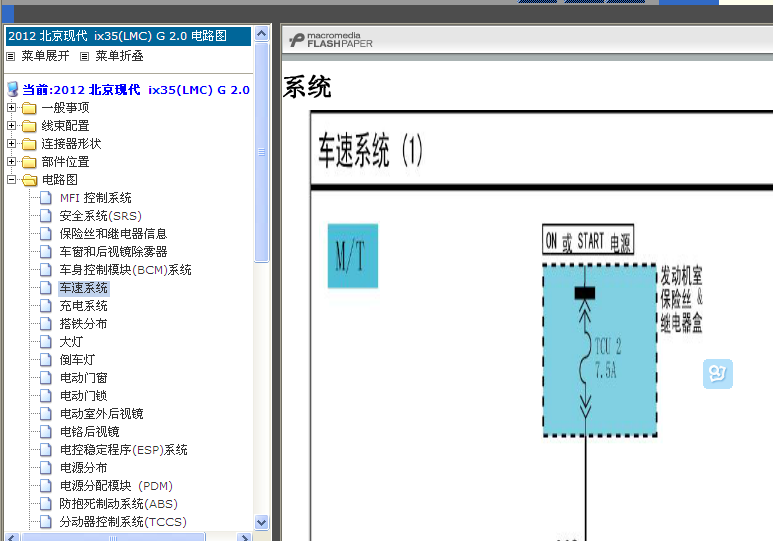The image size is (773, 541).
Task: Click the tree panel scroll-up arrow
Action: tap(262, 34)
